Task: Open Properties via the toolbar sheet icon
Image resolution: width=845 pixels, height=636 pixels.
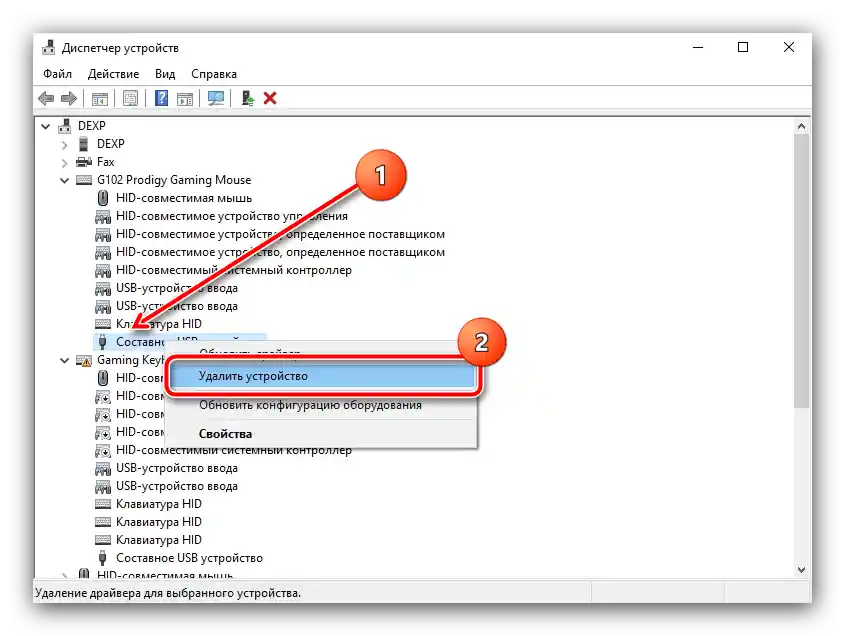Action: (x=130, y=98)
